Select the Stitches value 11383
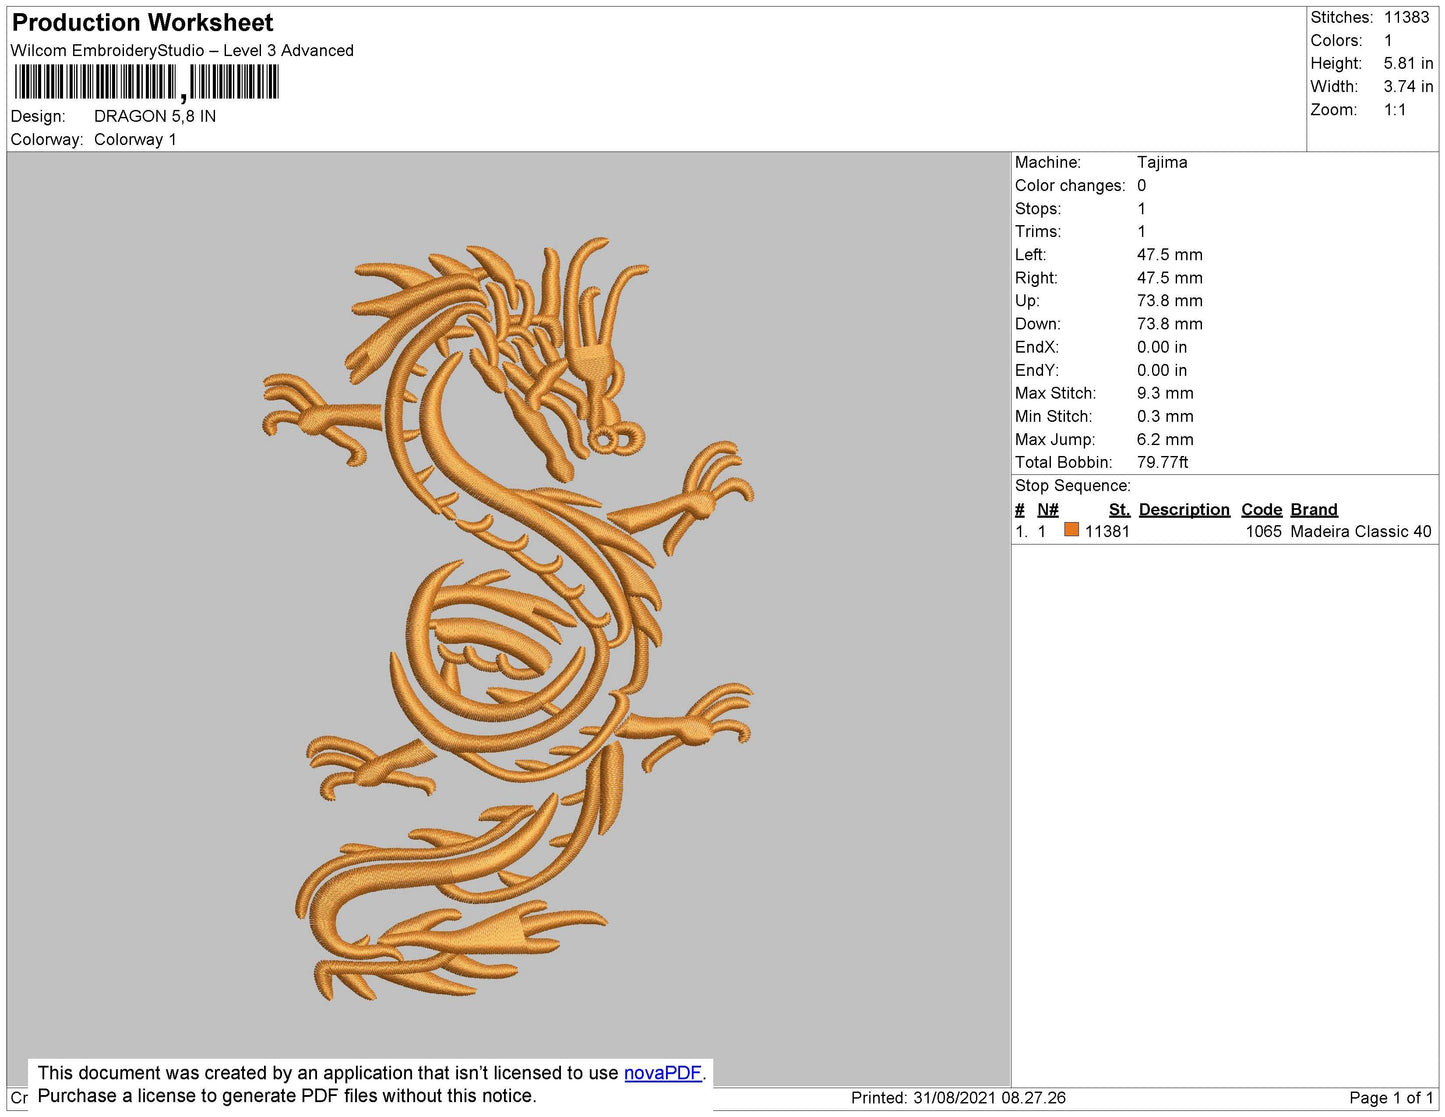This screenshot has width=1445, height=1117. click(x=1406, y=17)
